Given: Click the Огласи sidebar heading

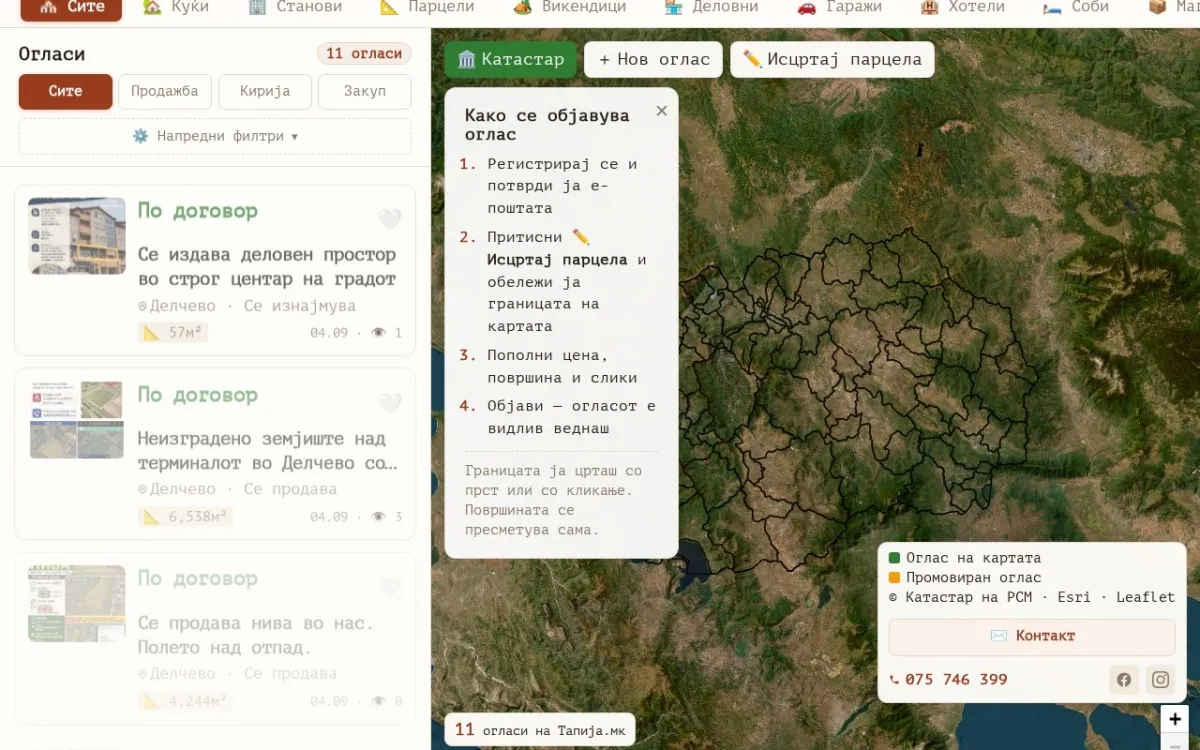Looking at the screenshot, I should click(52, 54).
